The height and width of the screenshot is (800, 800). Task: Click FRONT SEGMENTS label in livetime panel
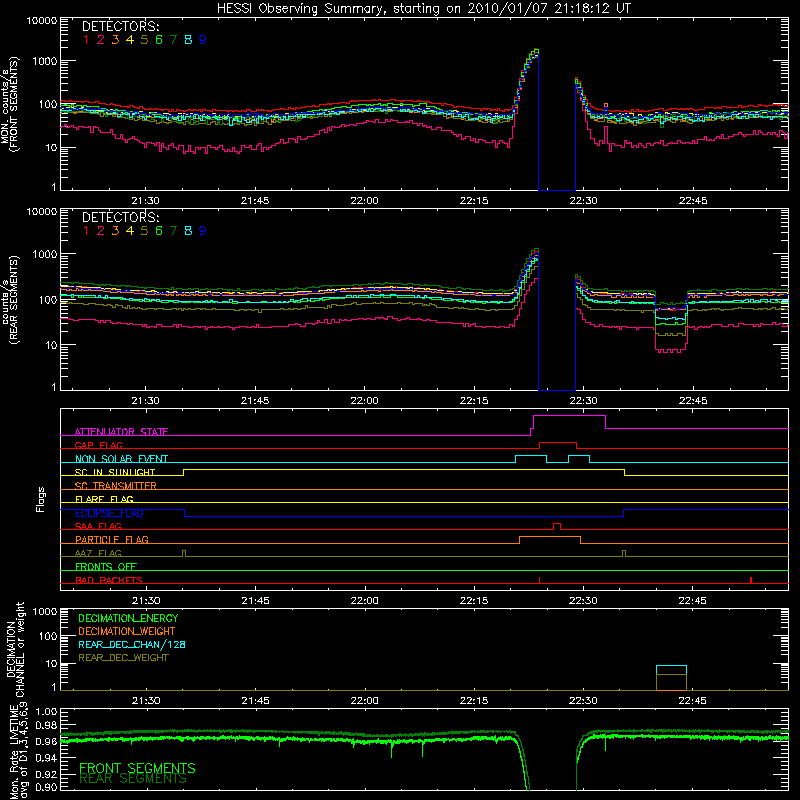coord(137,768)
